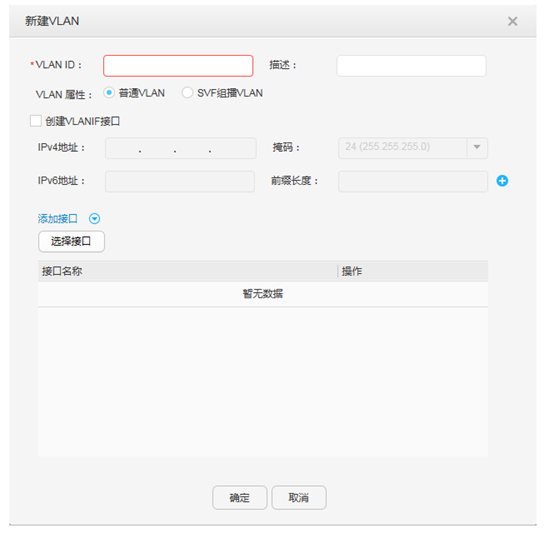Enable the 创建VLANIF接口 checkbox
The height and width of the screenshot is (533, 554).
pos(36,121)
